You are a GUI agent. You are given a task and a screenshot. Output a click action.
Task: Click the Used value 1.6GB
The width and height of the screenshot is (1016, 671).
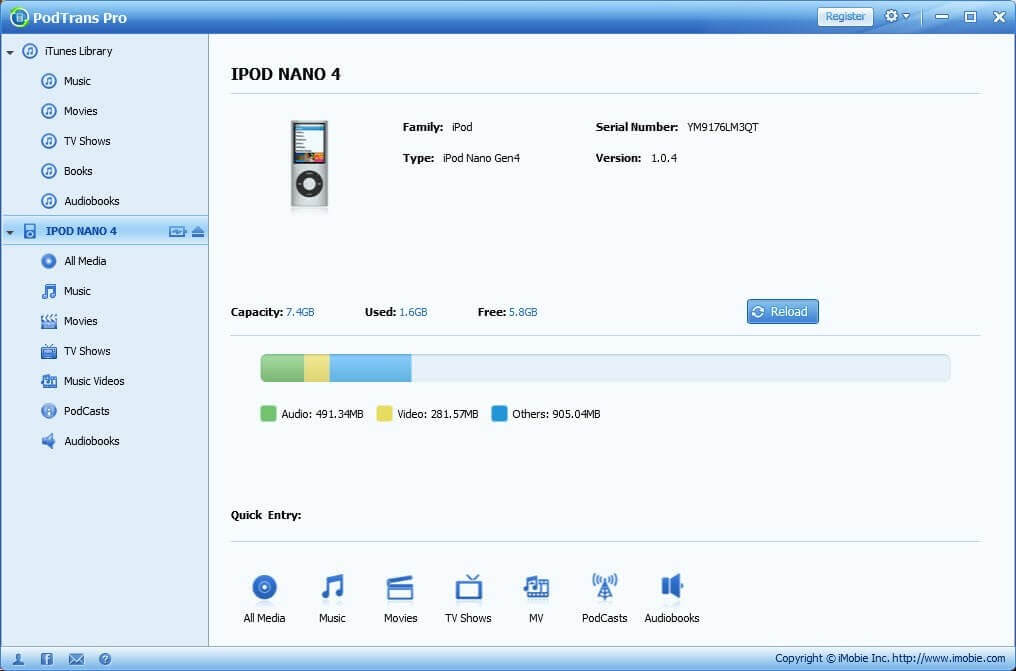[413, 312]
